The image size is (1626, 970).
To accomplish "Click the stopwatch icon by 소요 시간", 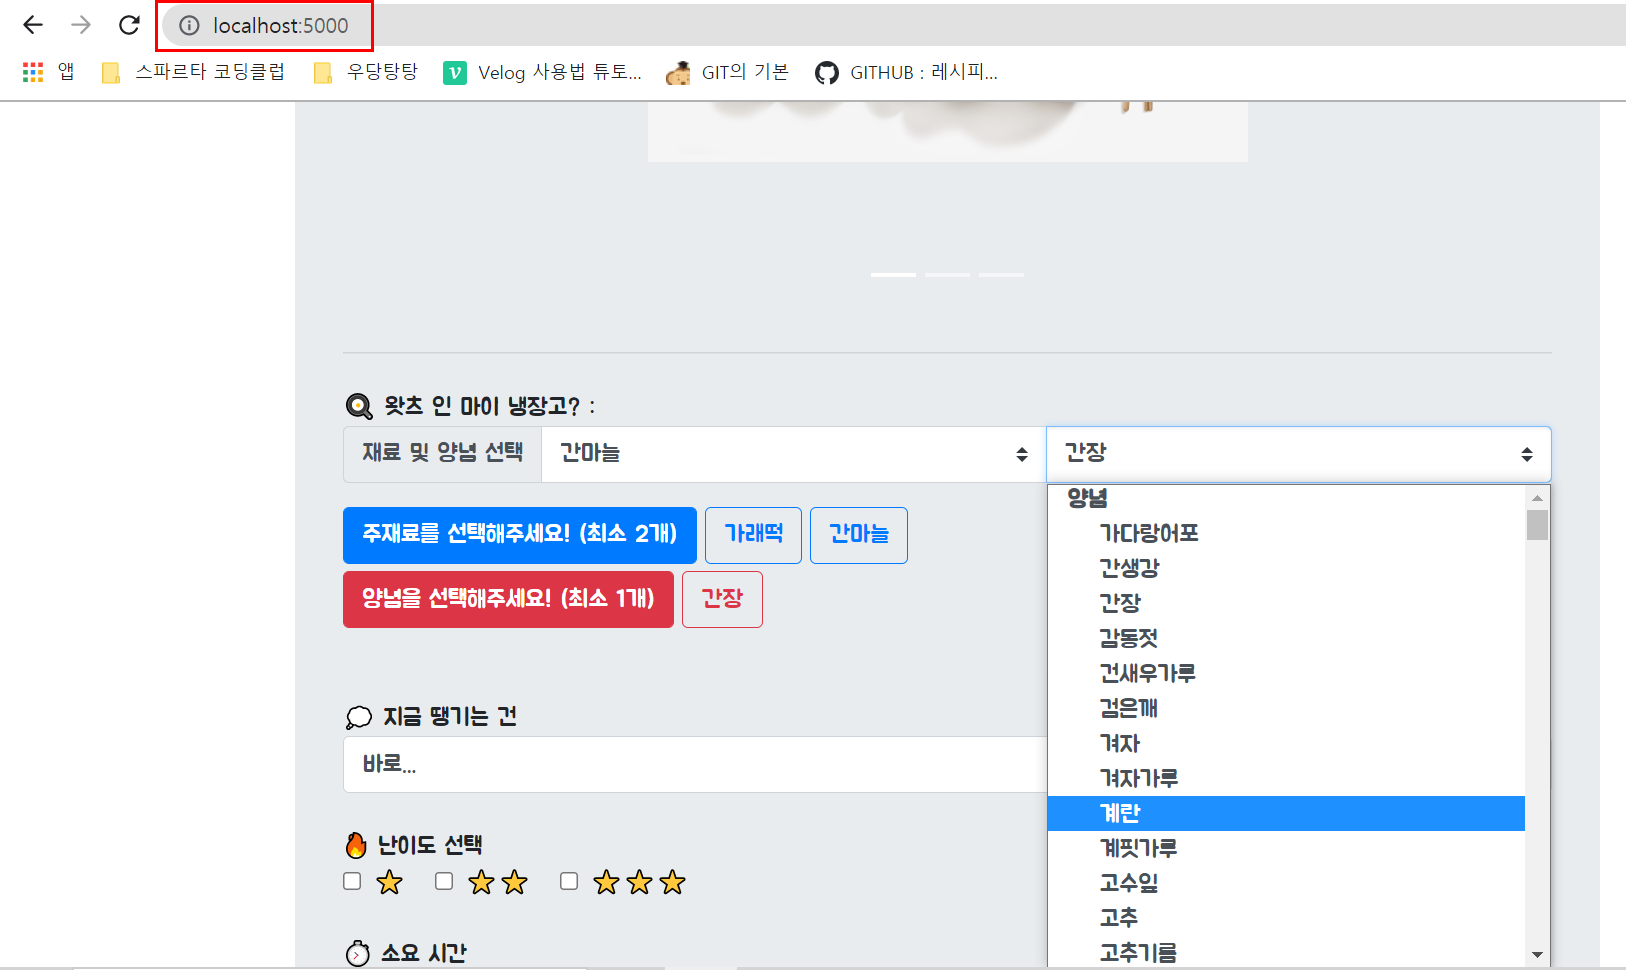I will [357, 954].
